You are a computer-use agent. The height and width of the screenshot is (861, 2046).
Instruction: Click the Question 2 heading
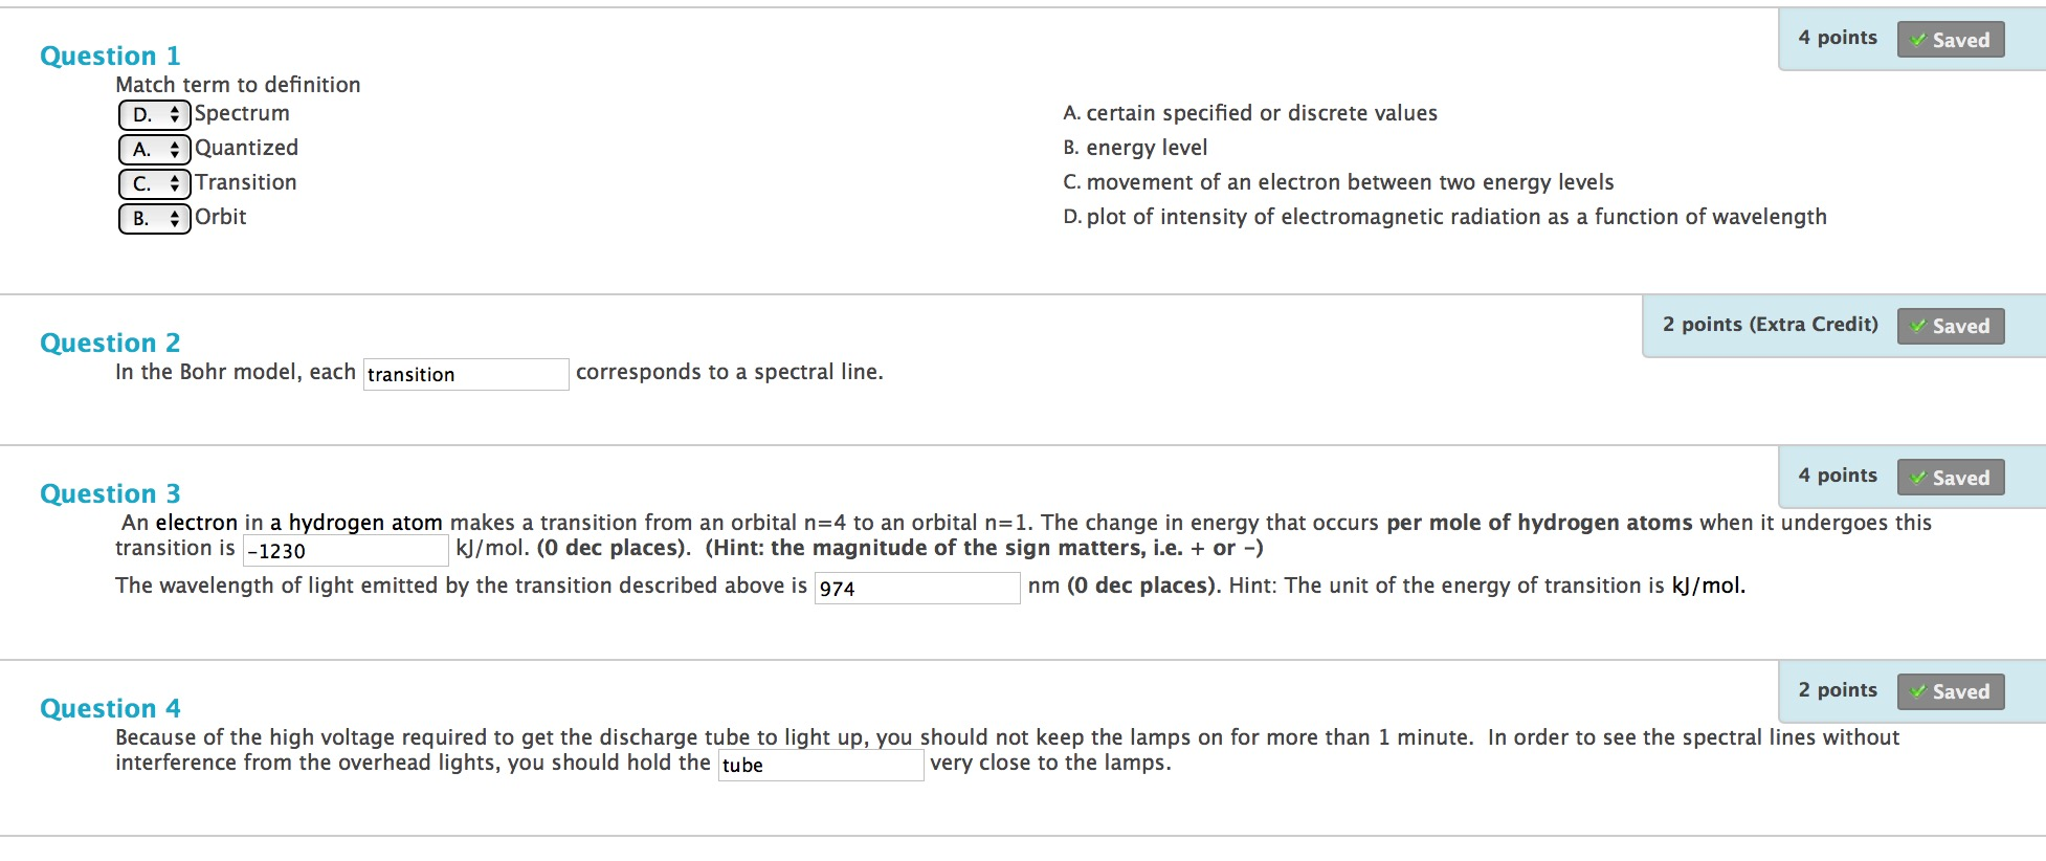pos(110,343)
